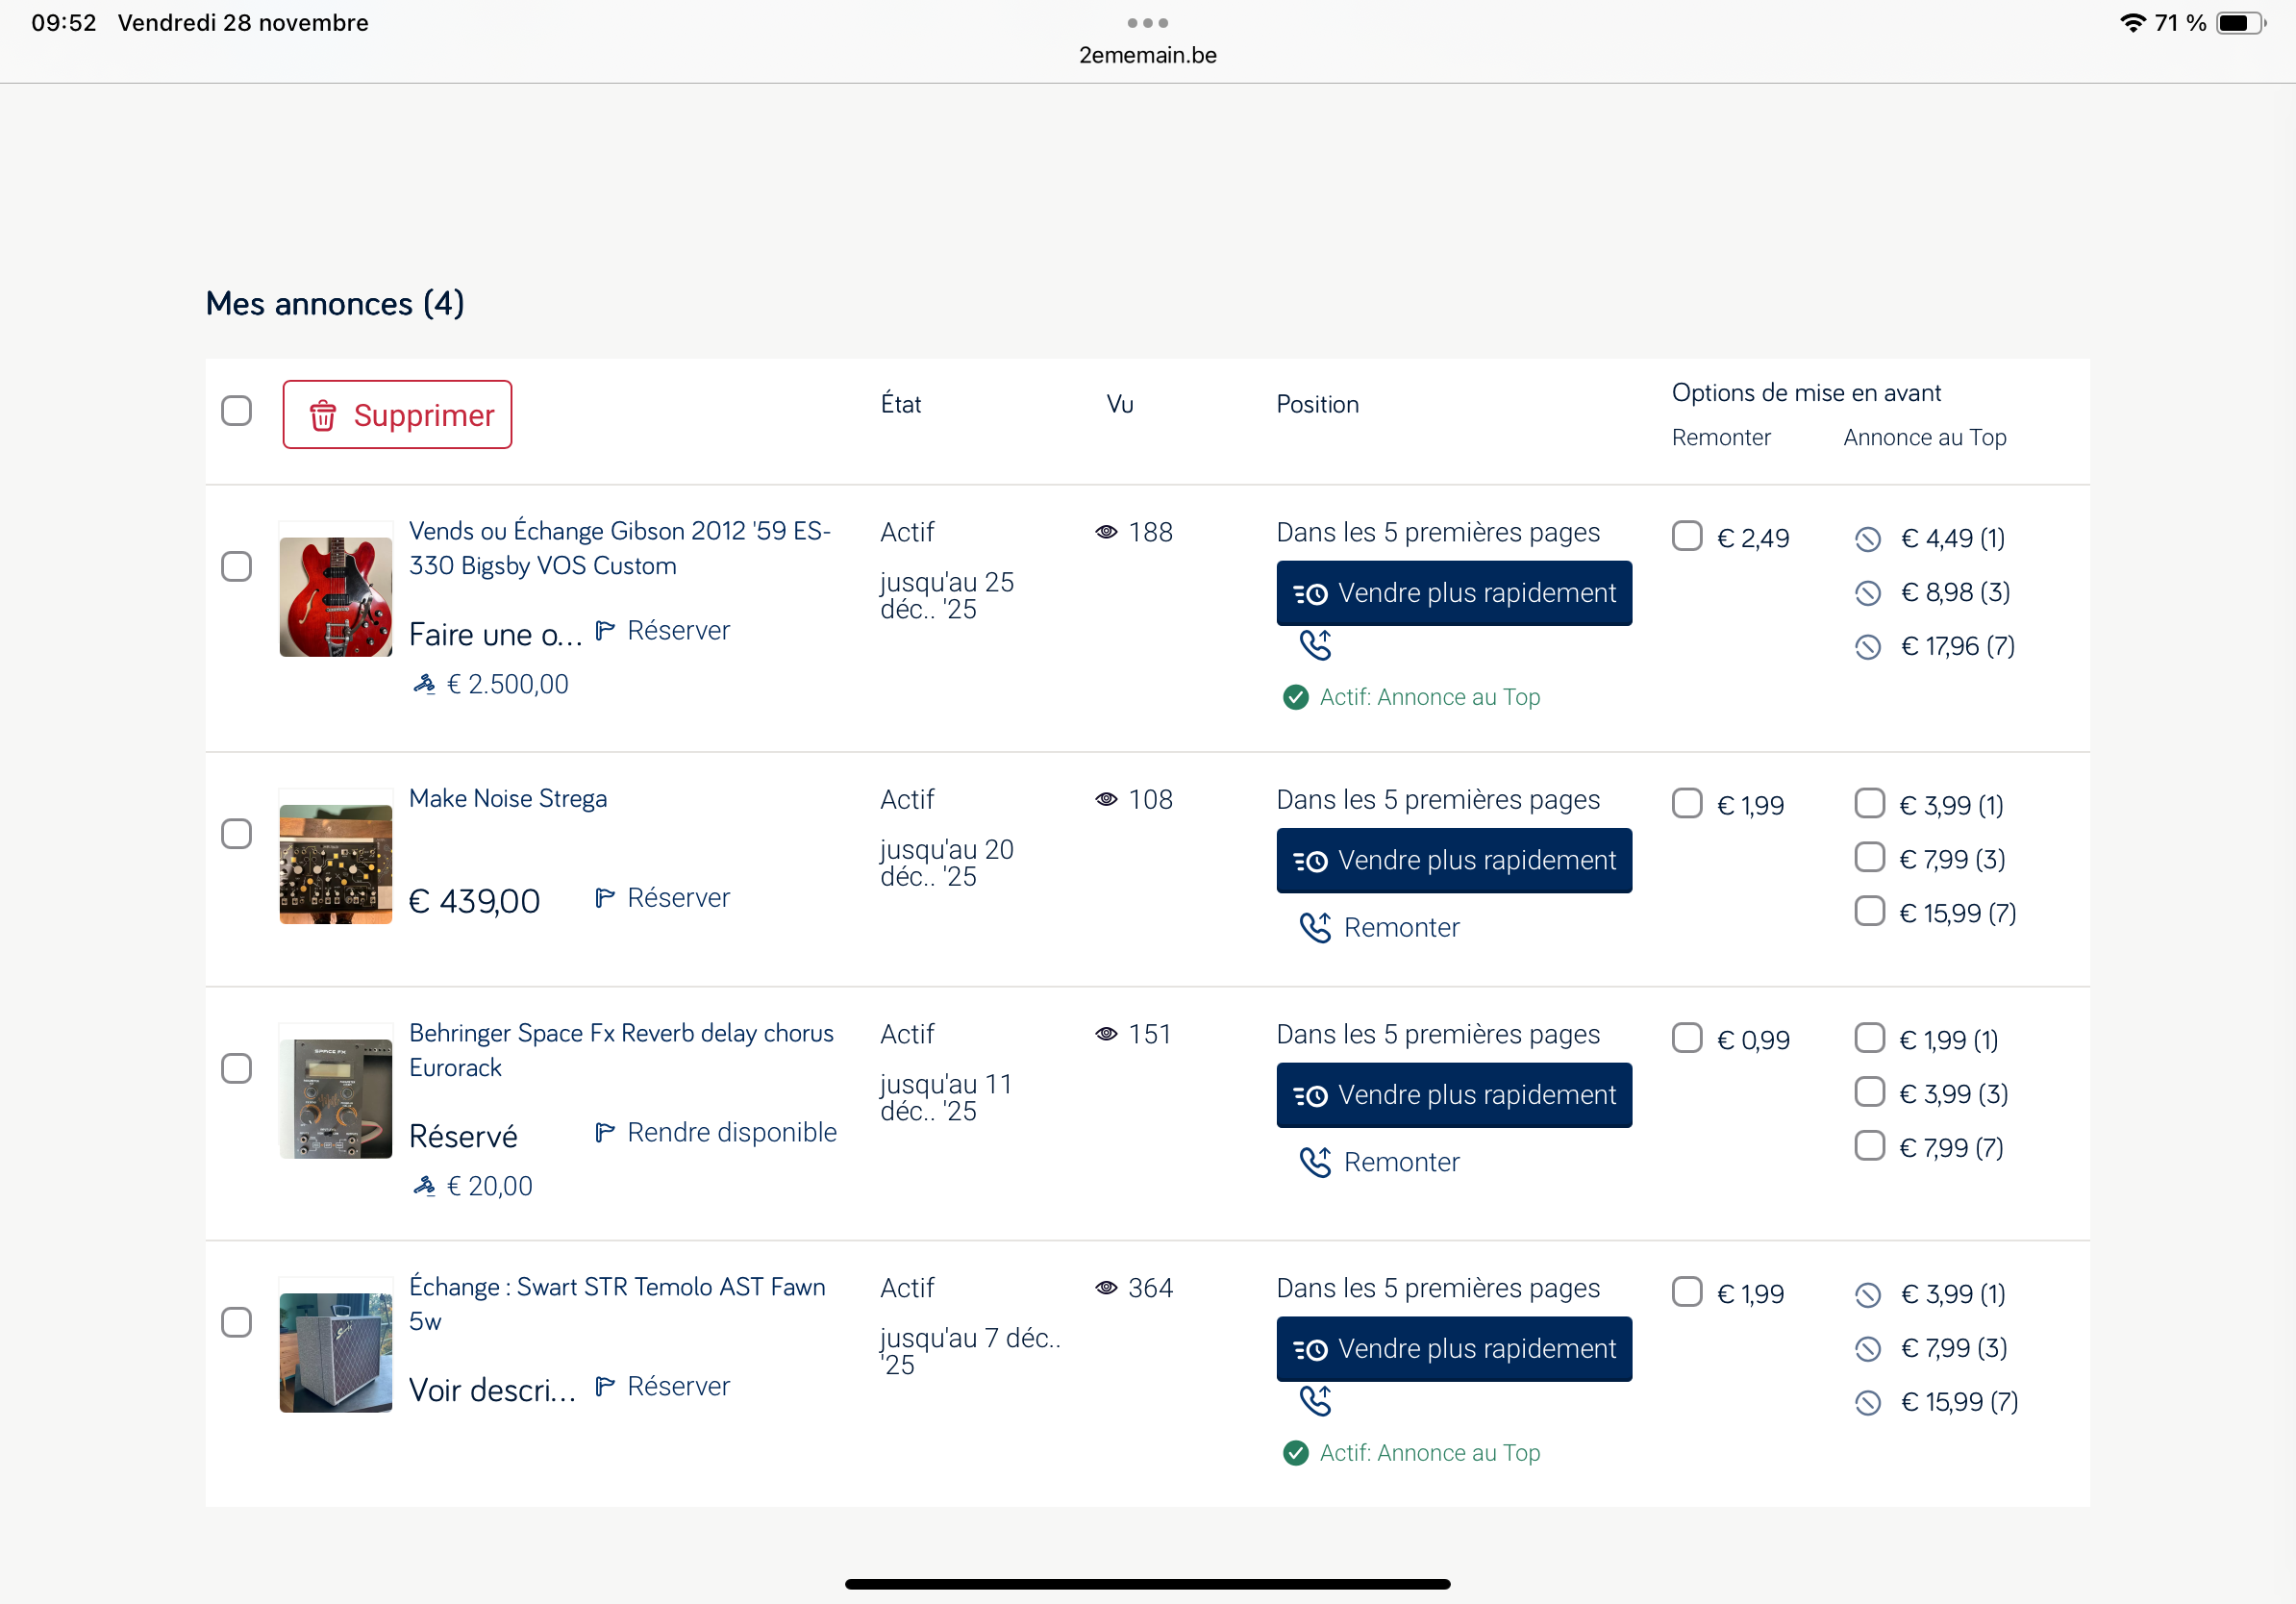Enable the € 7,99 (3) top option for Make Noise
2296x1604 pixels.
coord(1869,858)
